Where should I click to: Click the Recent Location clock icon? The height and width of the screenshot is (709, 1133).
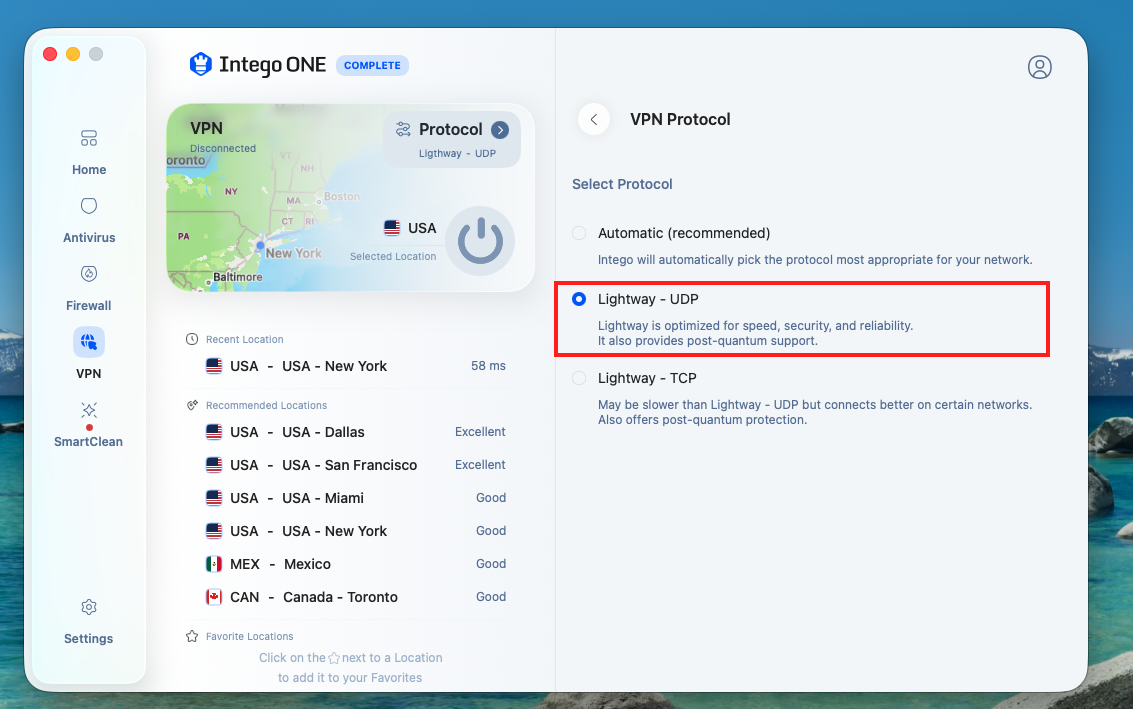pyautogui.click(x=191, y=339)
